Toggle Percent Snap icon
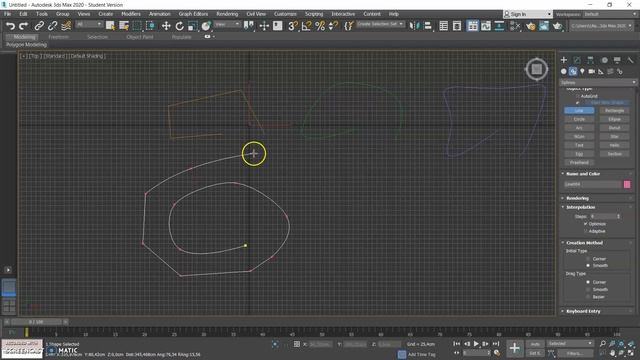The width and height of the screenshot is (640, 360). [x=320, y=26]
